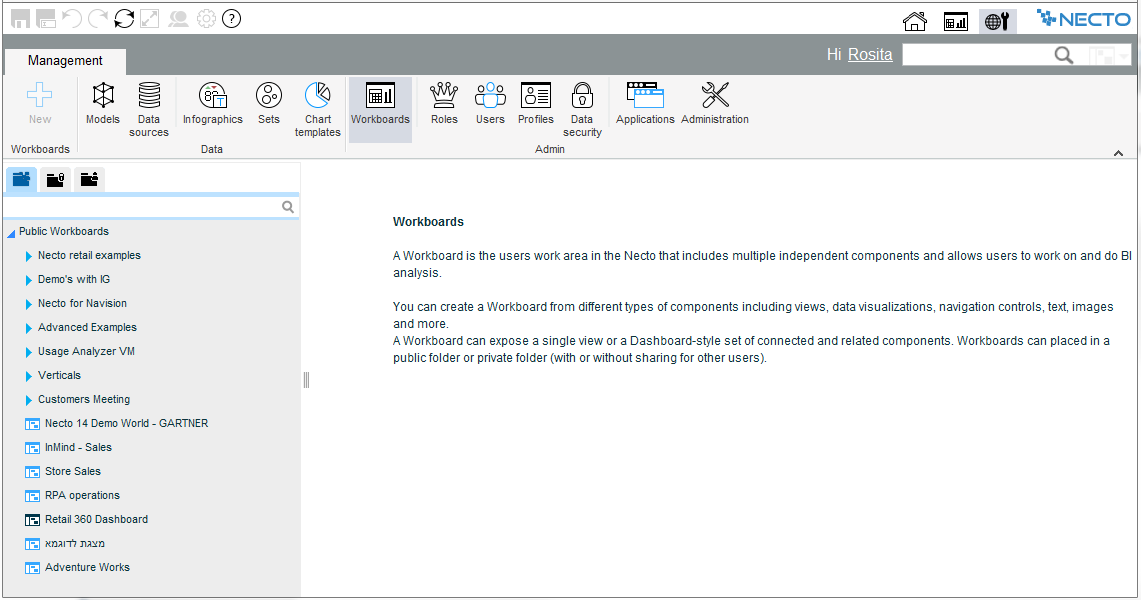The height and width of the screenshot is (600, 1141).
Task: Click the refresh icon in the top toolbar
Action: click(x=124, y=19)
